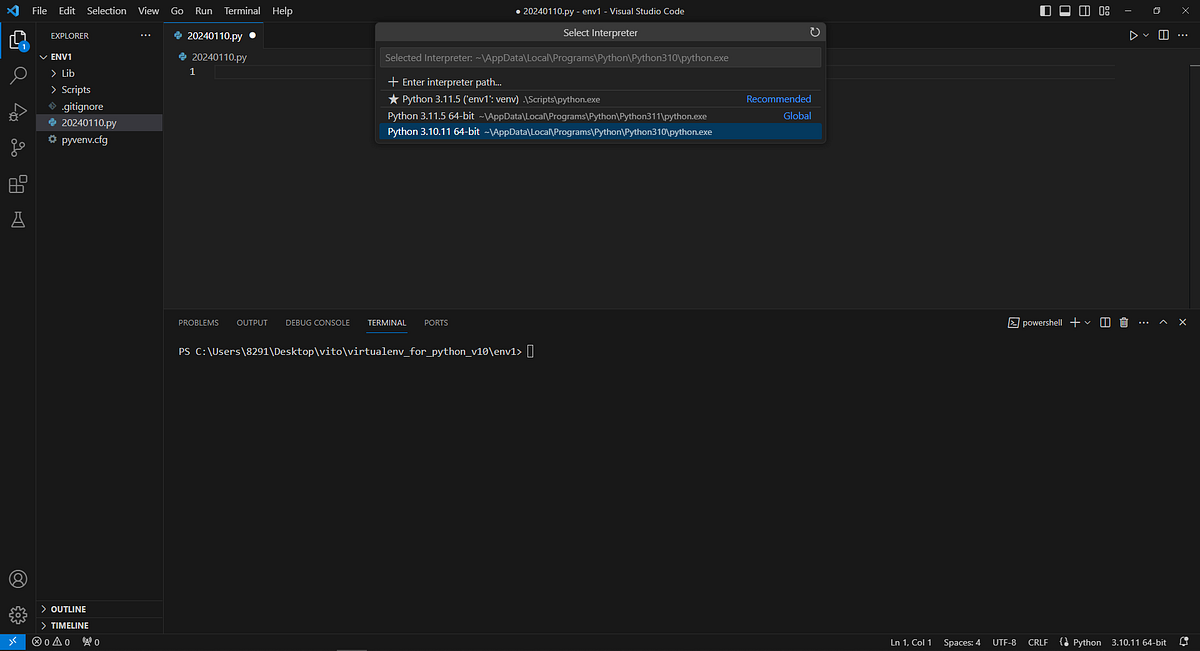Toggle secondary side bar visibility

[x=1085, y=11]
